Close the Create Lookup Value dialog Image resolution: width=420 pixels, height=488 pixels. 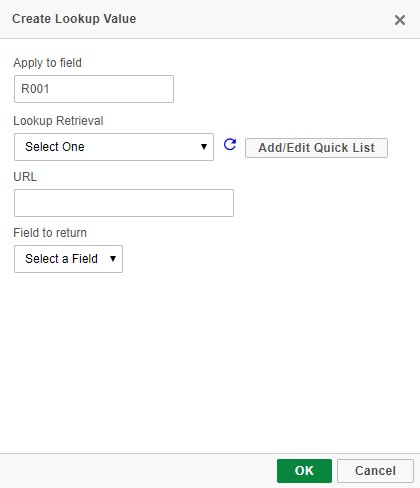click(400, 20)
